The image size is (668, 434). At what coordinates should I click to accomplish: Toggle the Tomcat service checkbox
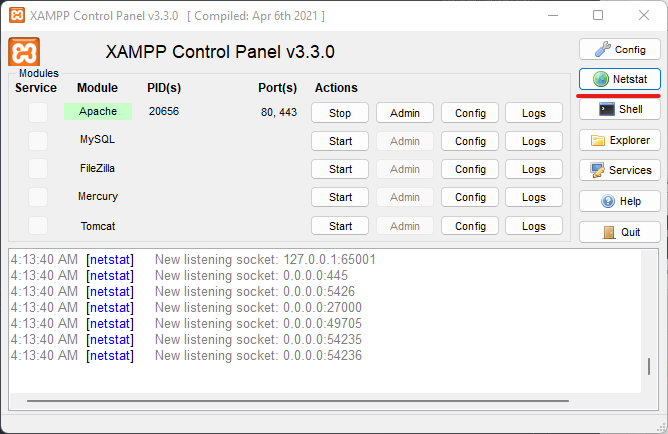click(37, 226)
